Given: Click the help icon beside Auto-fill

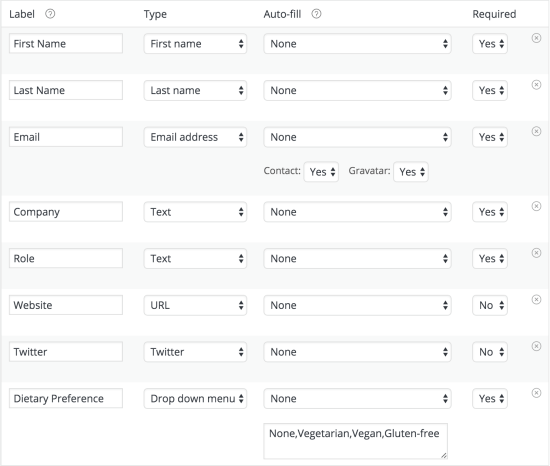Looking at the screenshot, I should (x=316, y=14).
